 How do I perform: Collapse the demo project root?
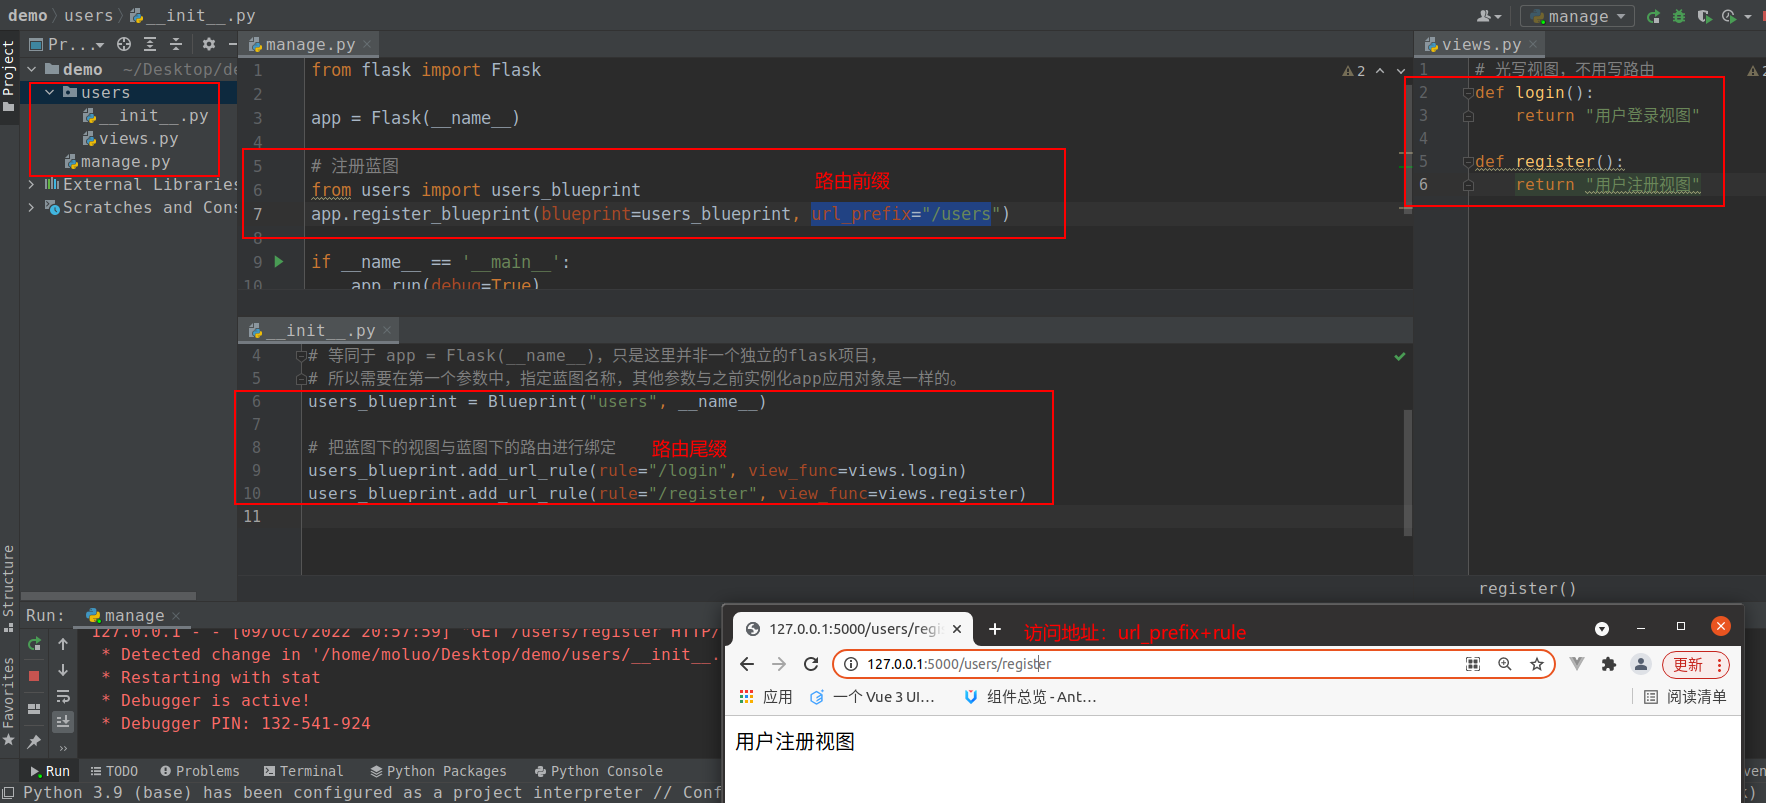(x=32, y=69)
